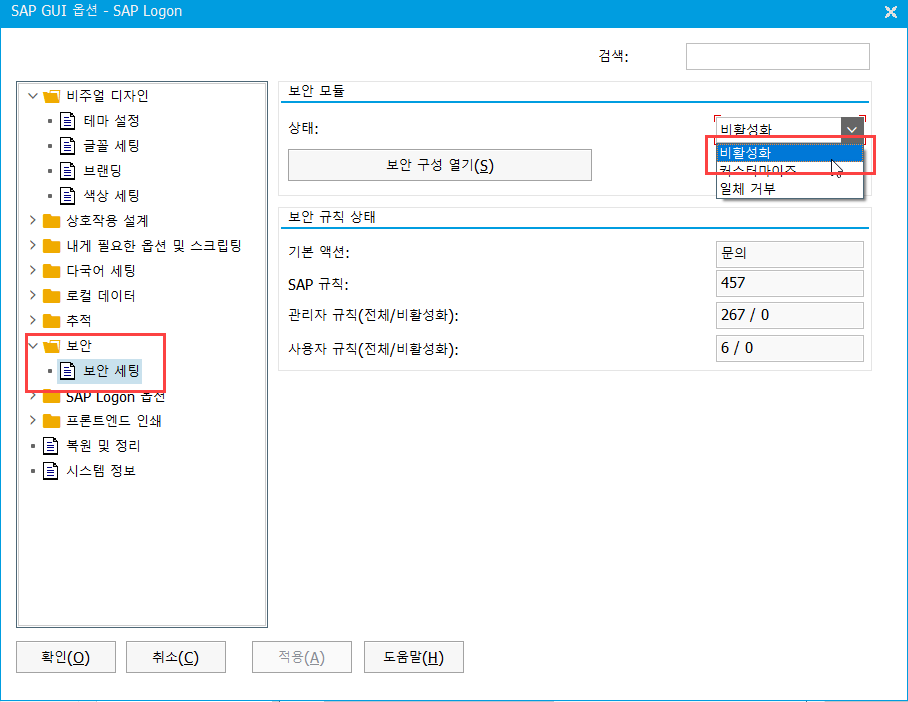This screenshot has width=908, height=702.
Task: Click the 보안 세팅 document icon
Action: point(68,371)
